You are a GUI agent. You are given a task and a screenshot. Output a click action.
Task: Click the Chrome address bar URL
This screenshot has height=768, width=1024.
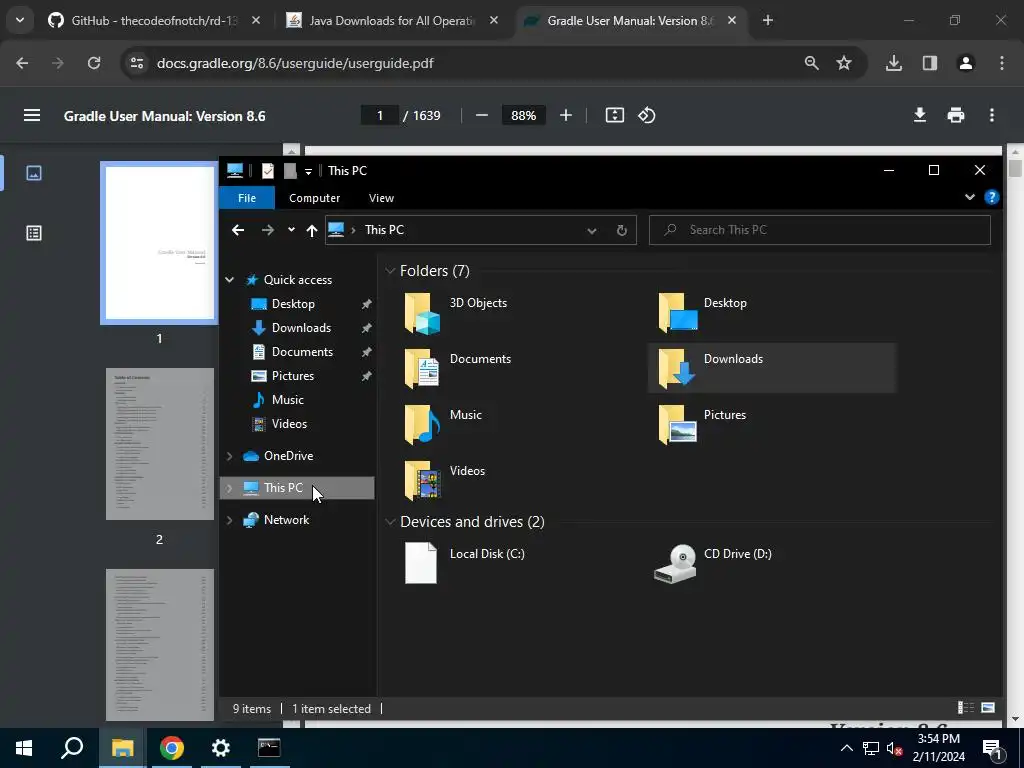(295, 63)
